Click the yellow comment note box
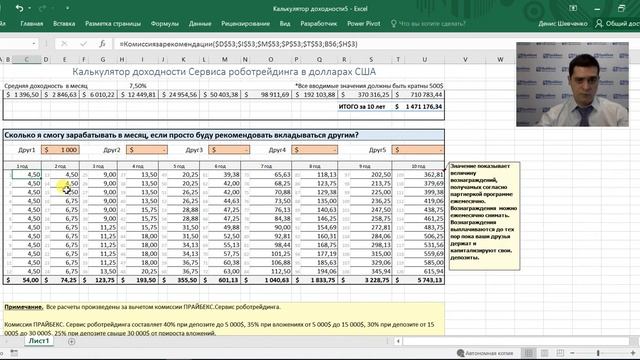 click(484, 216)
